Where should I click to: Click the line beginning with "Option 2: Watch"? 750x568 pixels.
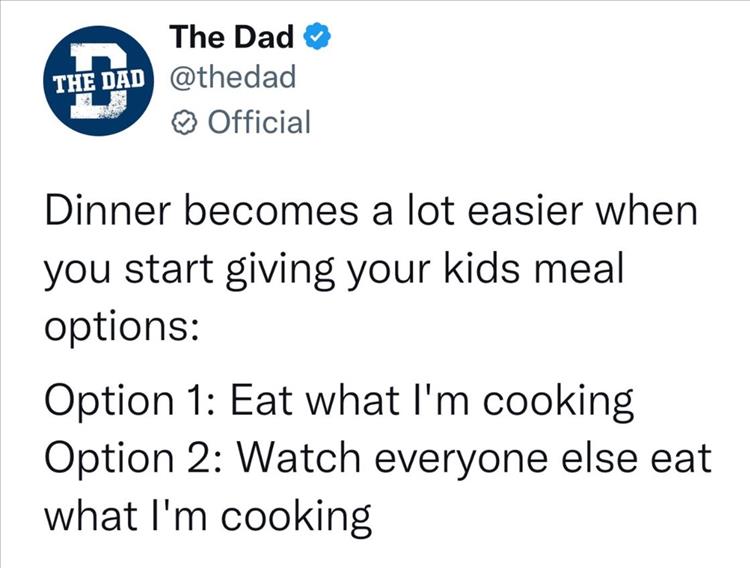click(378, 460)
